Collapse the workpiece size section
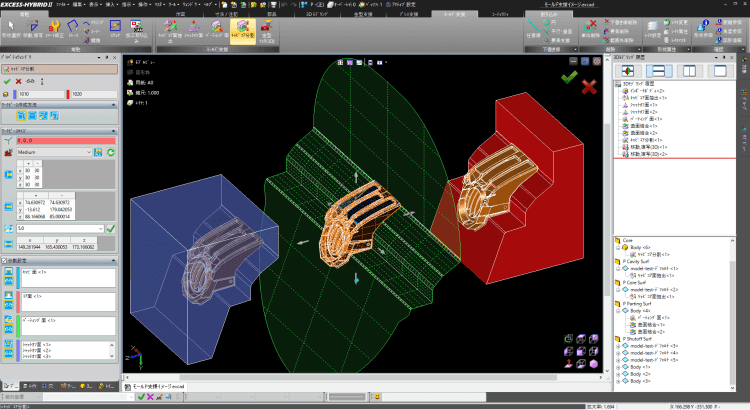The image size is (750, 410). [114, 131]
